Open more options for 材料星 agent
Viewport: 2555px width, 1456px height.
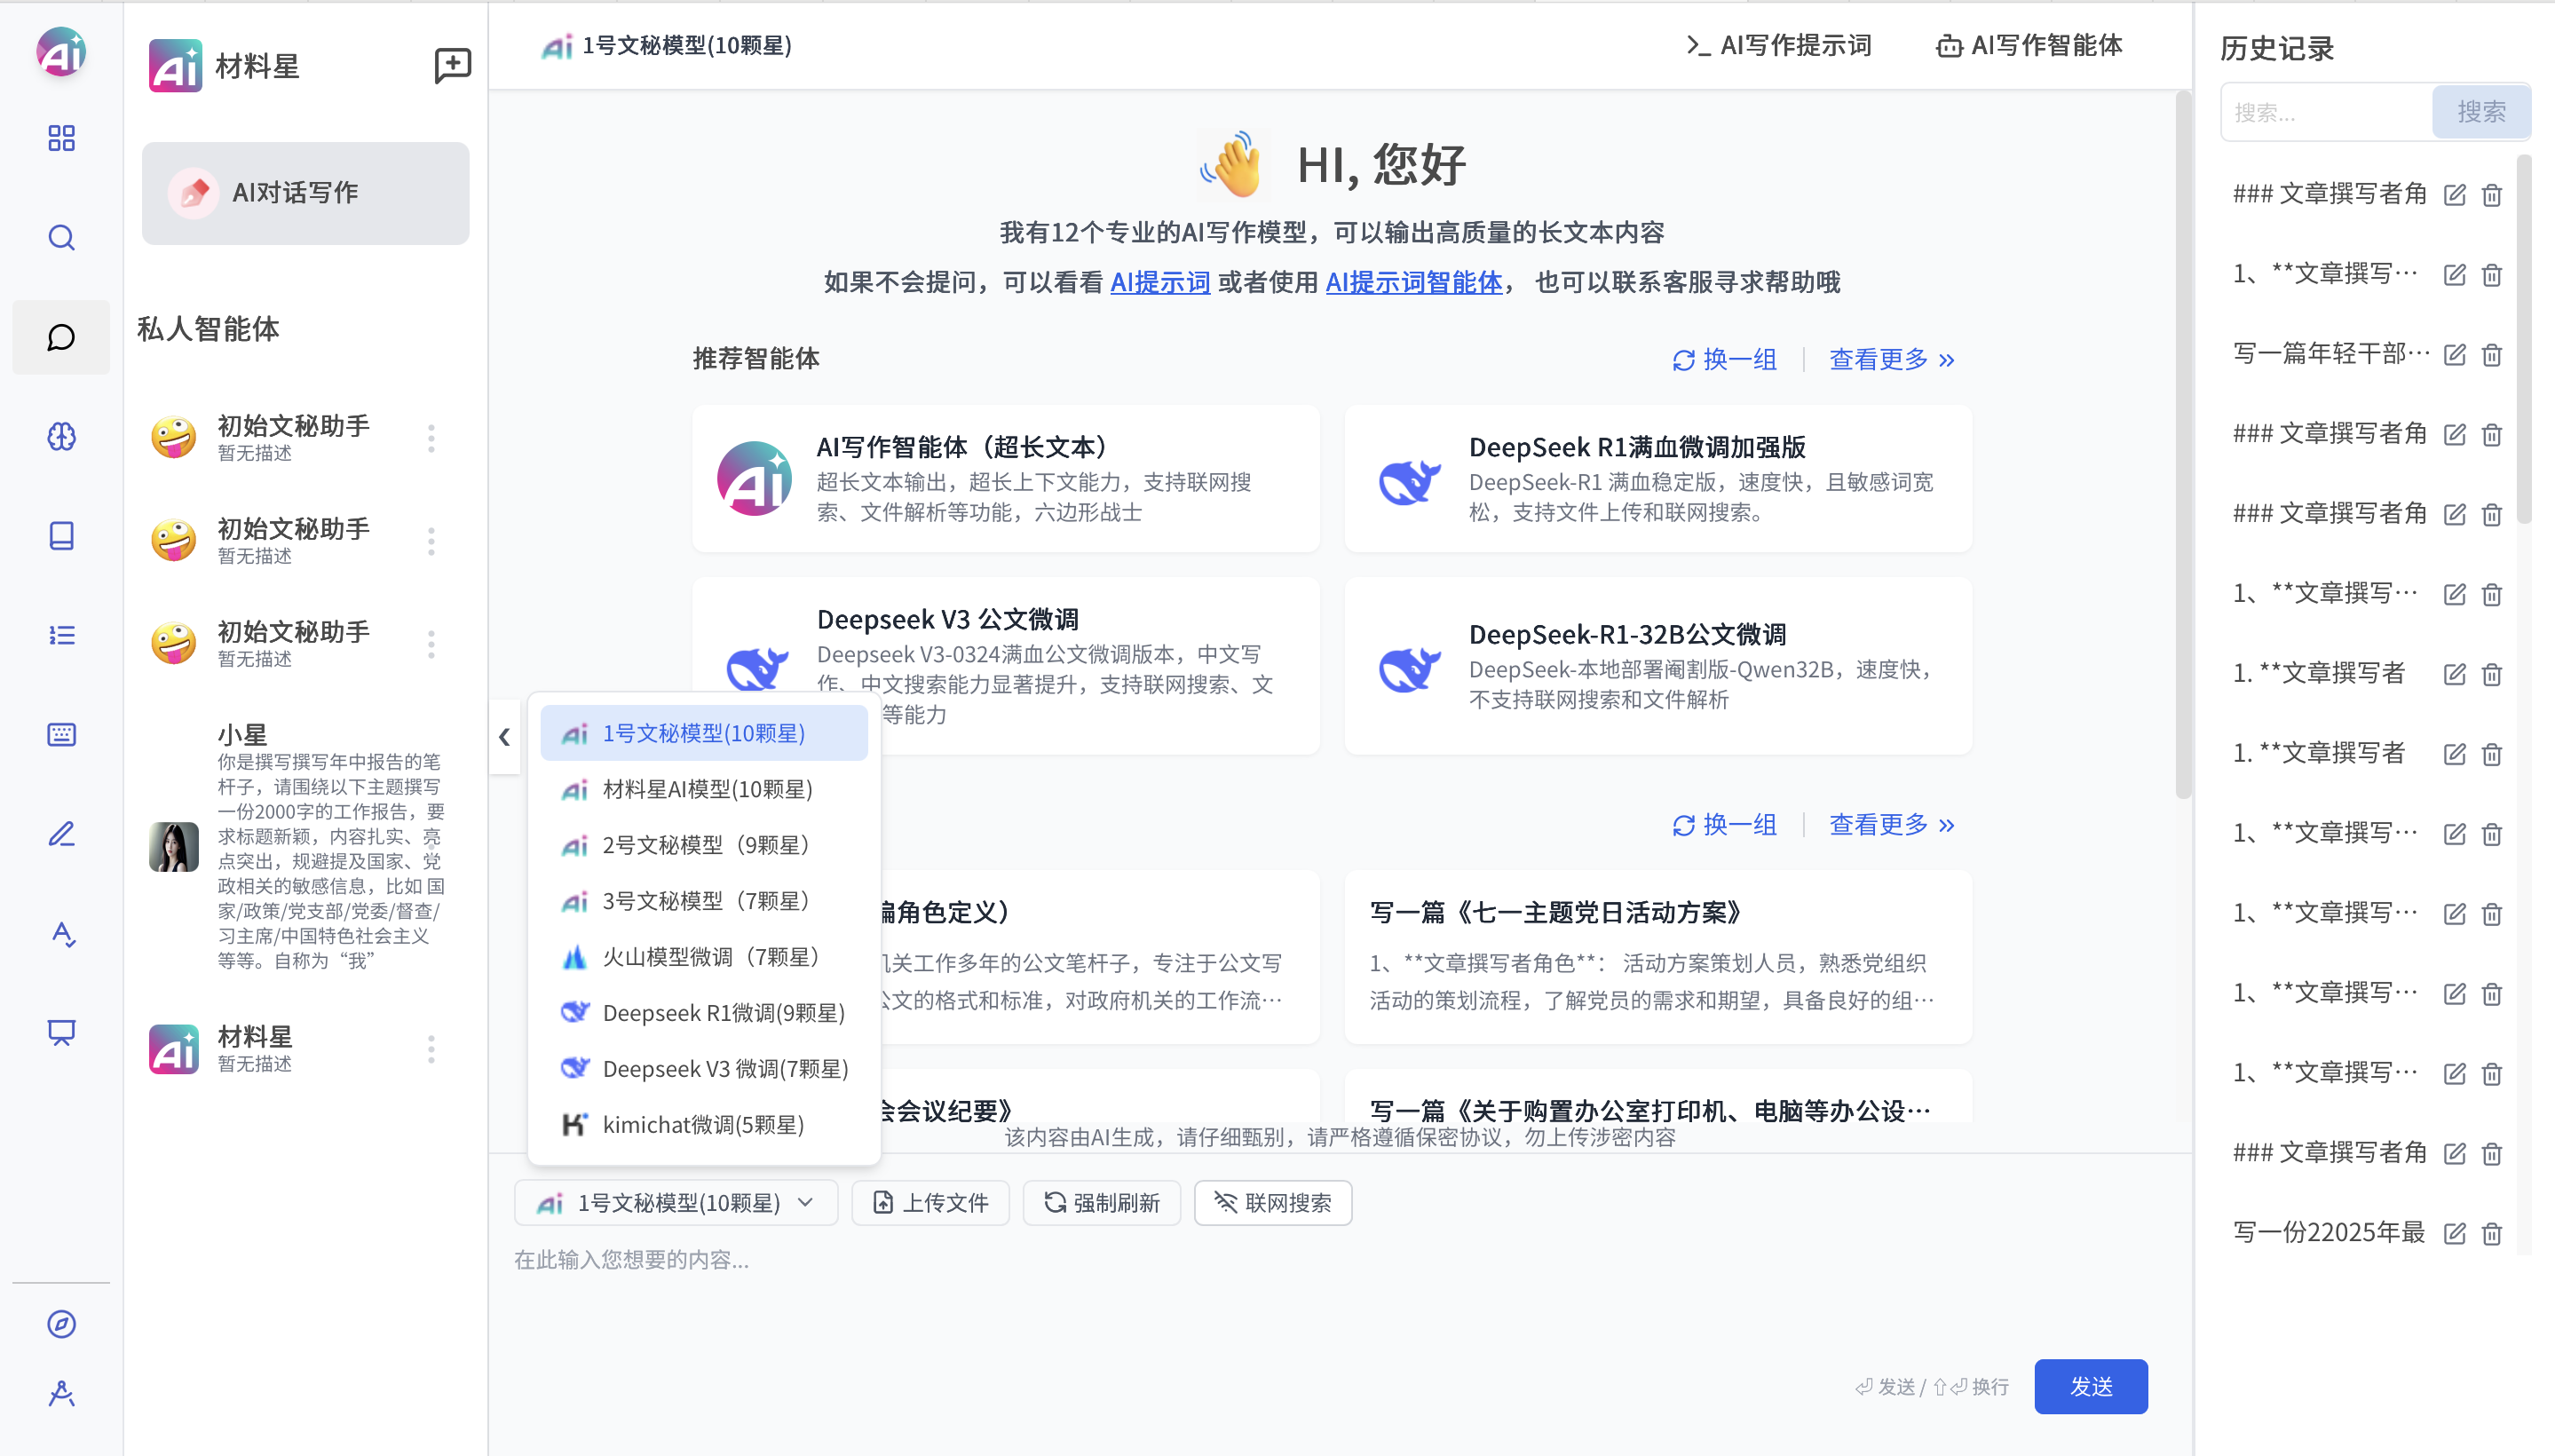pos(431,1049)
